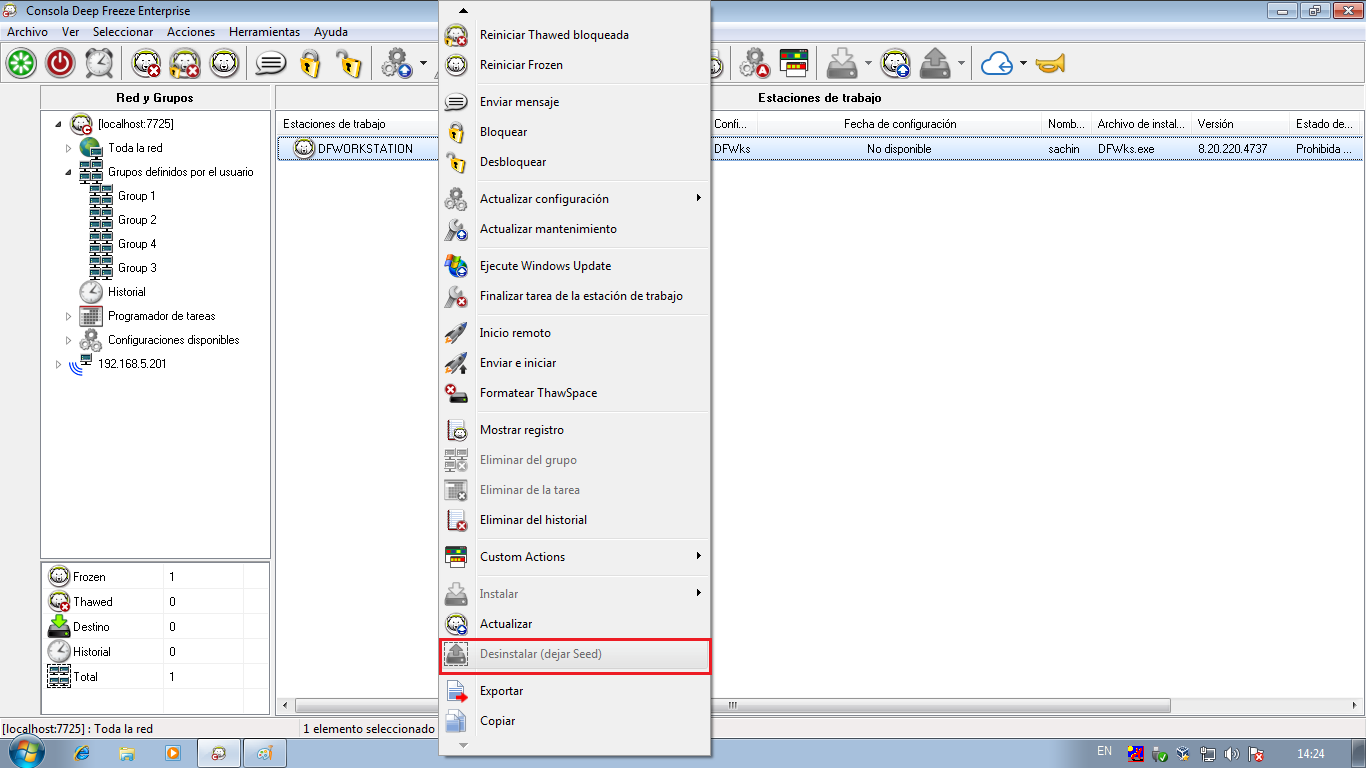Viewport: 1366px width, 768px height.
Task: Click the gears with red A toolbar icon
Action: click(754, 64)
